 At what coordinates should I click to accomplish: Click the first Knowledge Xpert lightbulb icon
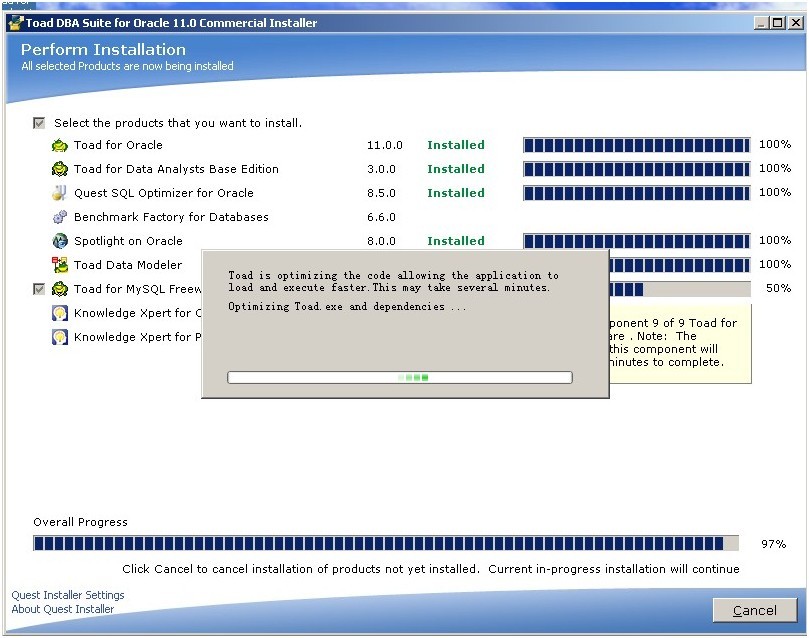[x=60, y=313]
